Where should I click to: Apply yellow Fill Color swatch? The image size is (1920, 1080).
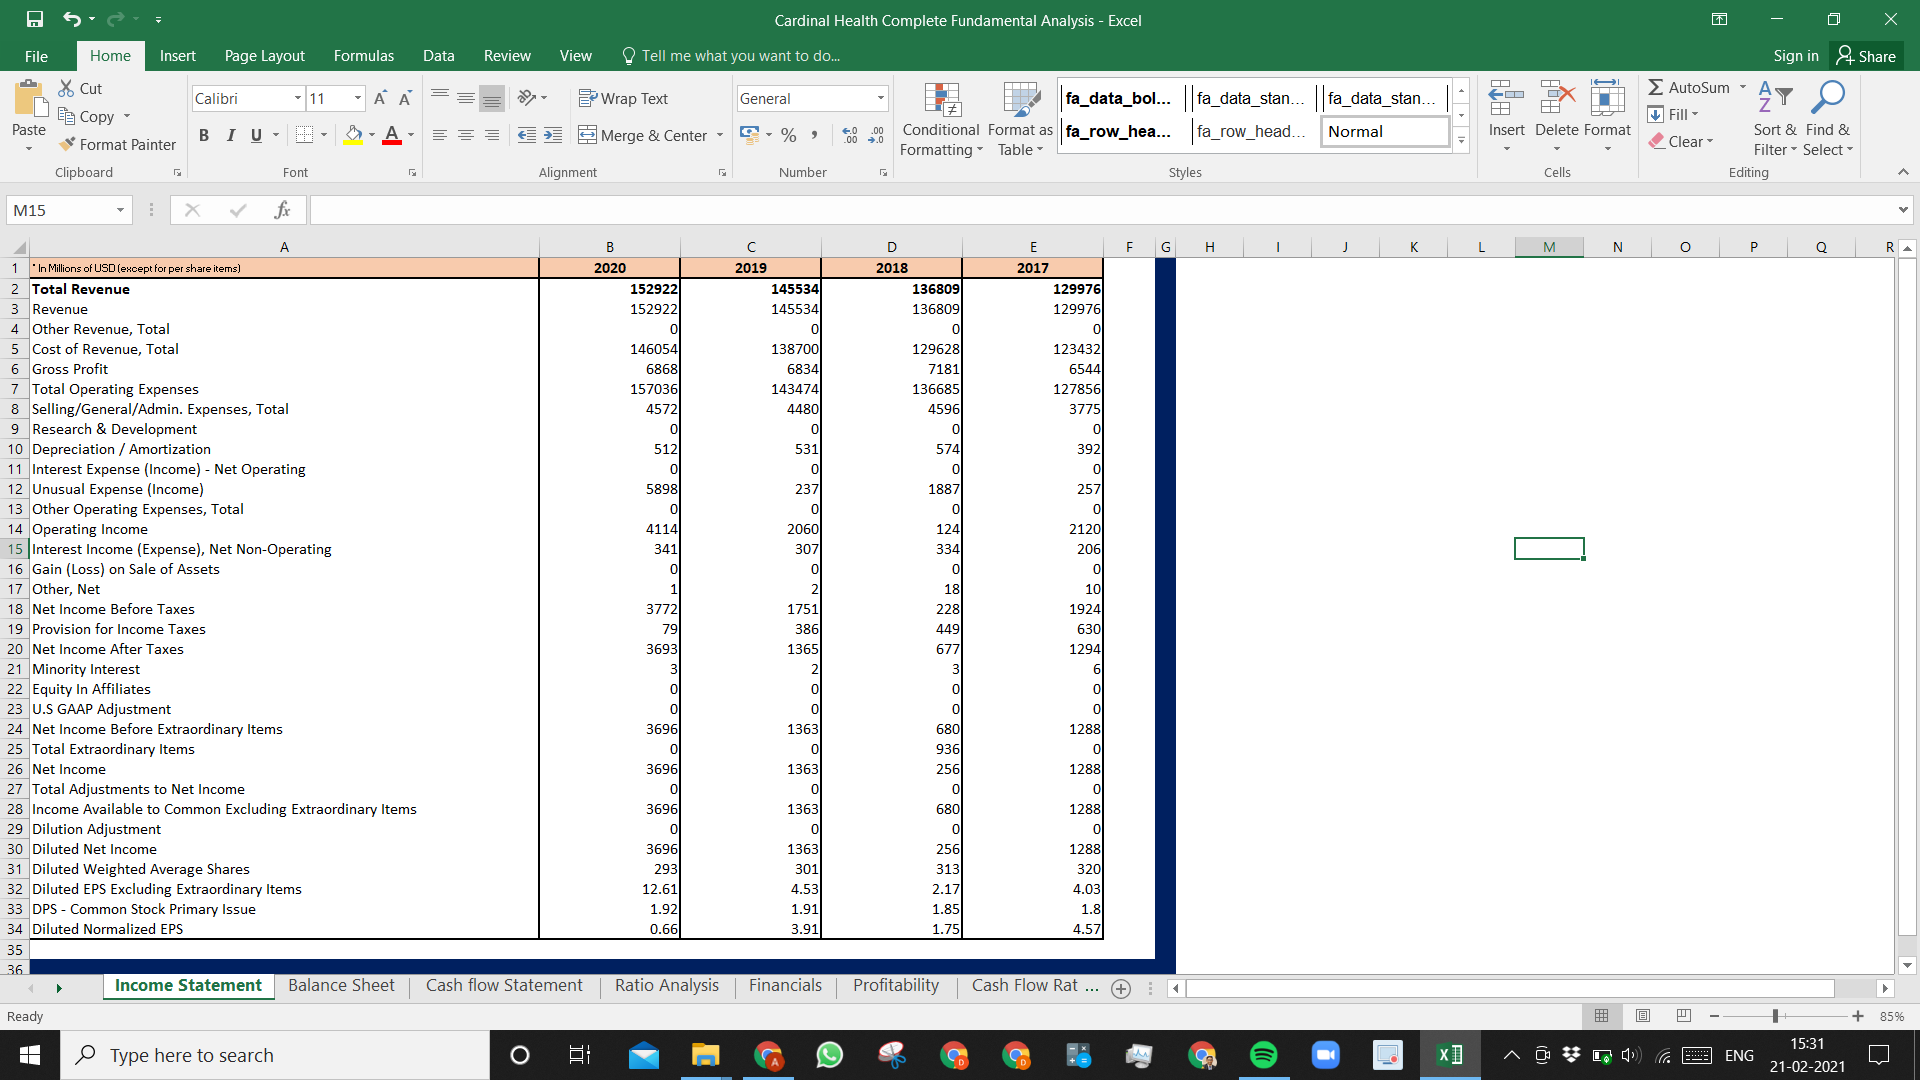(353, 135)
